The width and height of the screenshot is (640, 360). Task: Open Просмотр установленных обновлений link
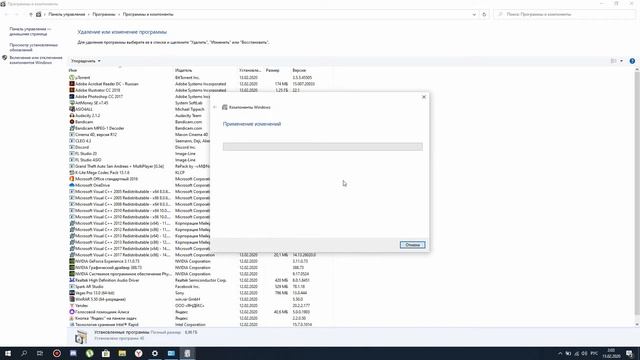[34, 47]
